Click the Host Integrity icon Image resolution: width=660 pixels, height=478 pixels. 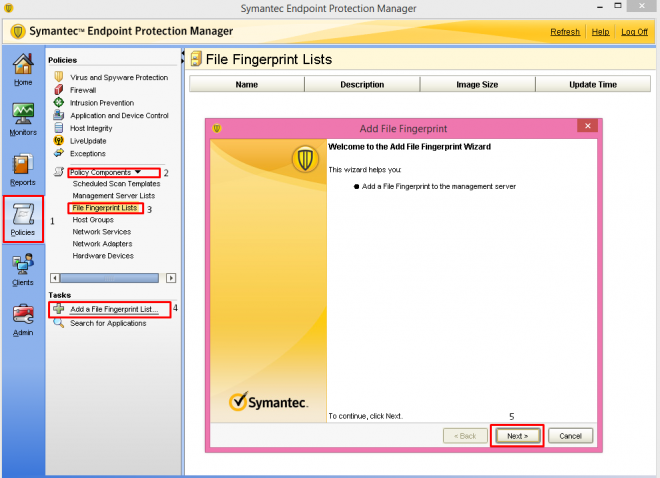click(x=59, y=127)
